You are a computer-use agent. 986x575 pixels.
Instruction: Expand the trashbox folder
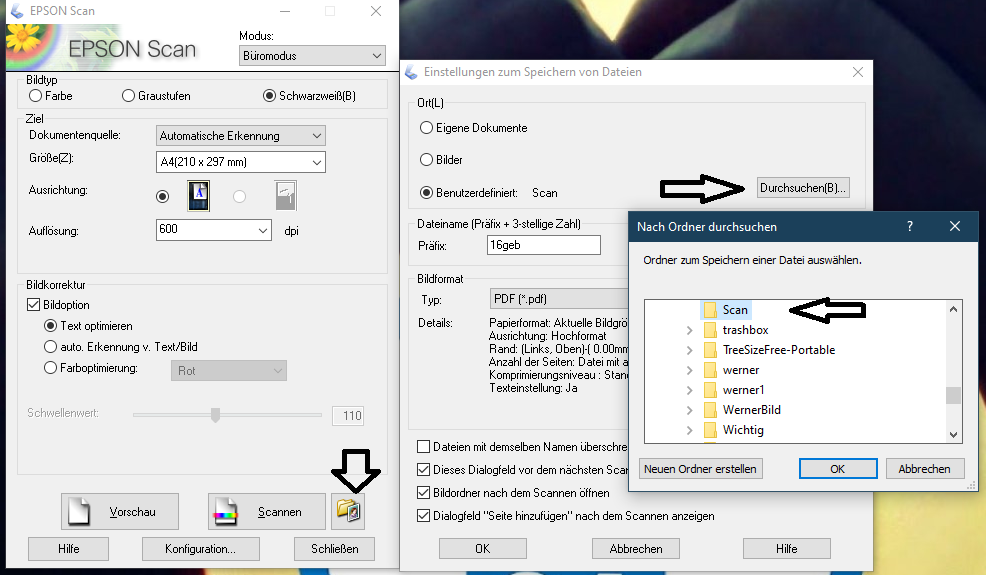coord(690,330)
